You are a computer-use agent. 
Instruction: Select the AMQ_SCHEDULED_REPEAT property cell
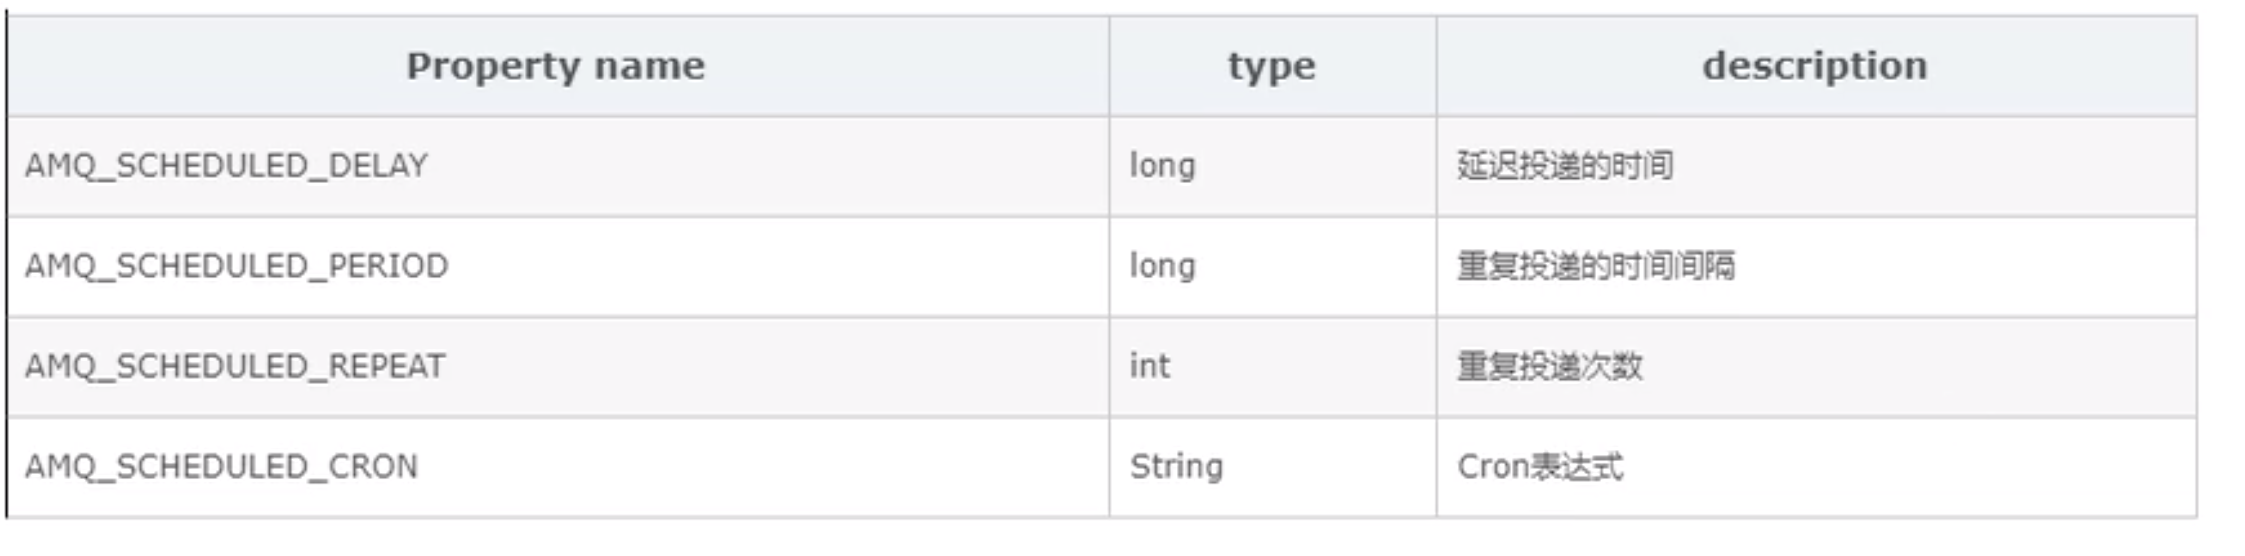tap(236, 366)
